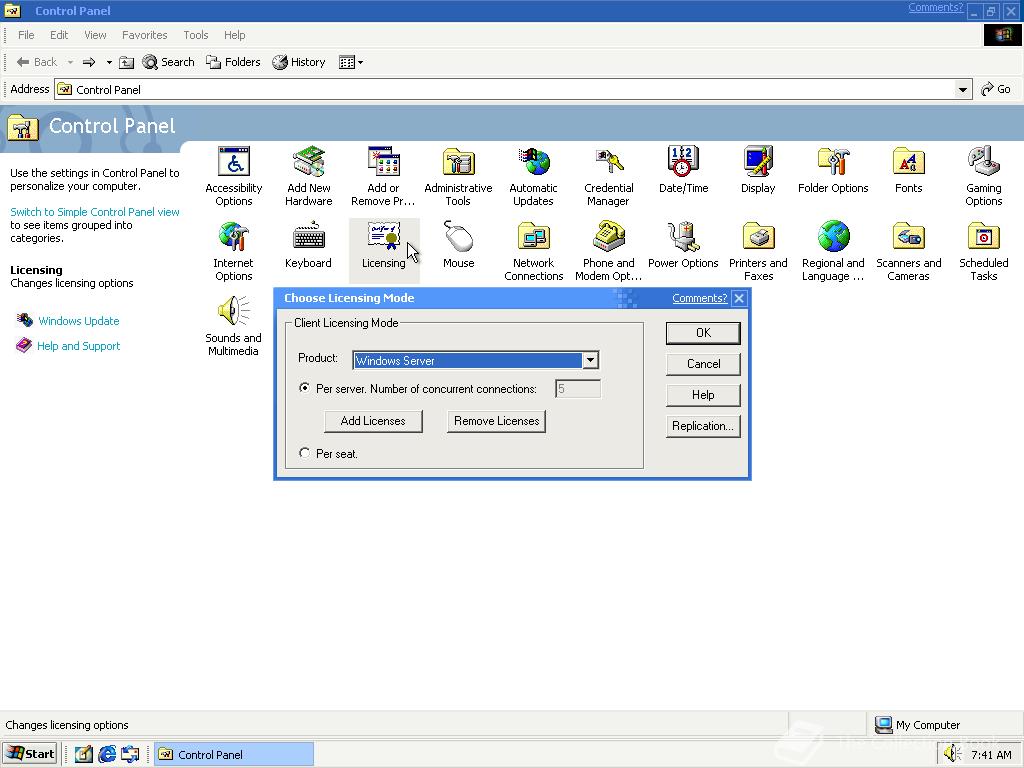Screen dimensions: 1024x768
Task: Launch Internet Explorer from quick launch
Action: (x=107, y=754)
